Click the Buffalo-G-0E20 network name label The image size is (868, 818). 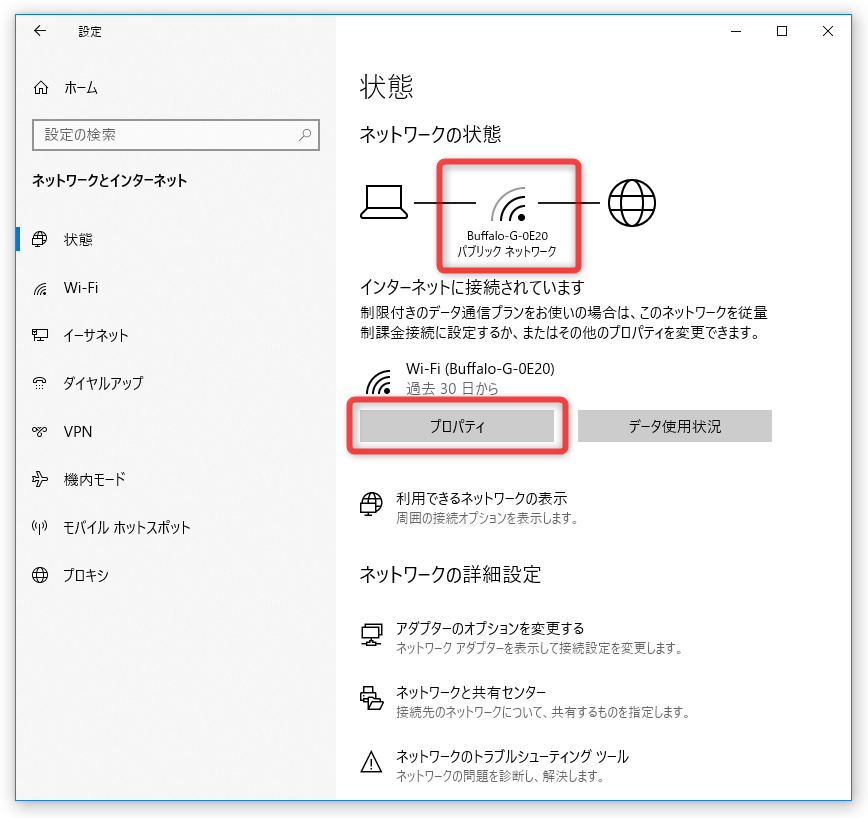(x=508, y=236)
